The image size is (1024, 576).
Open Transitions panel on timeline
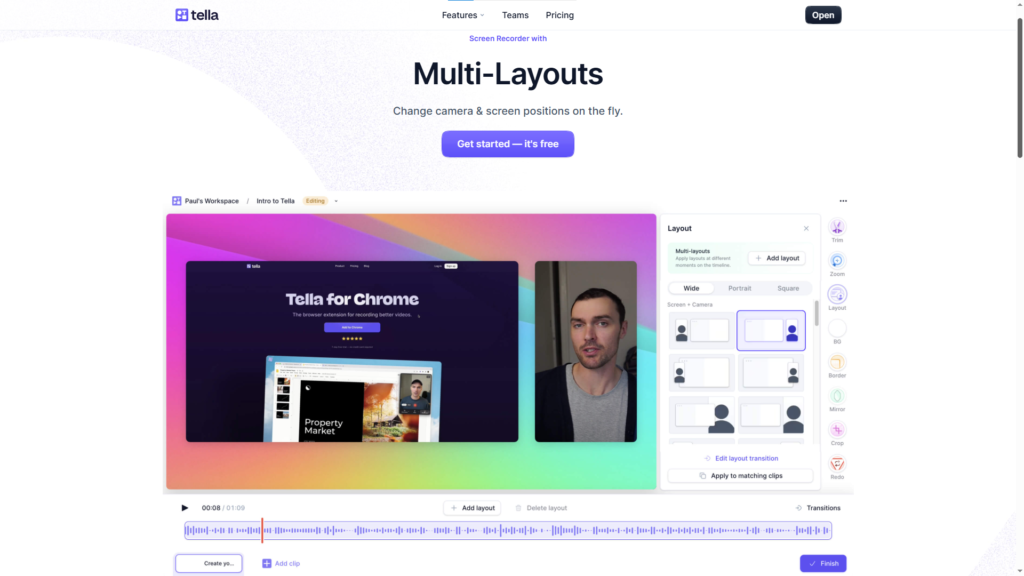pos(818,508)
